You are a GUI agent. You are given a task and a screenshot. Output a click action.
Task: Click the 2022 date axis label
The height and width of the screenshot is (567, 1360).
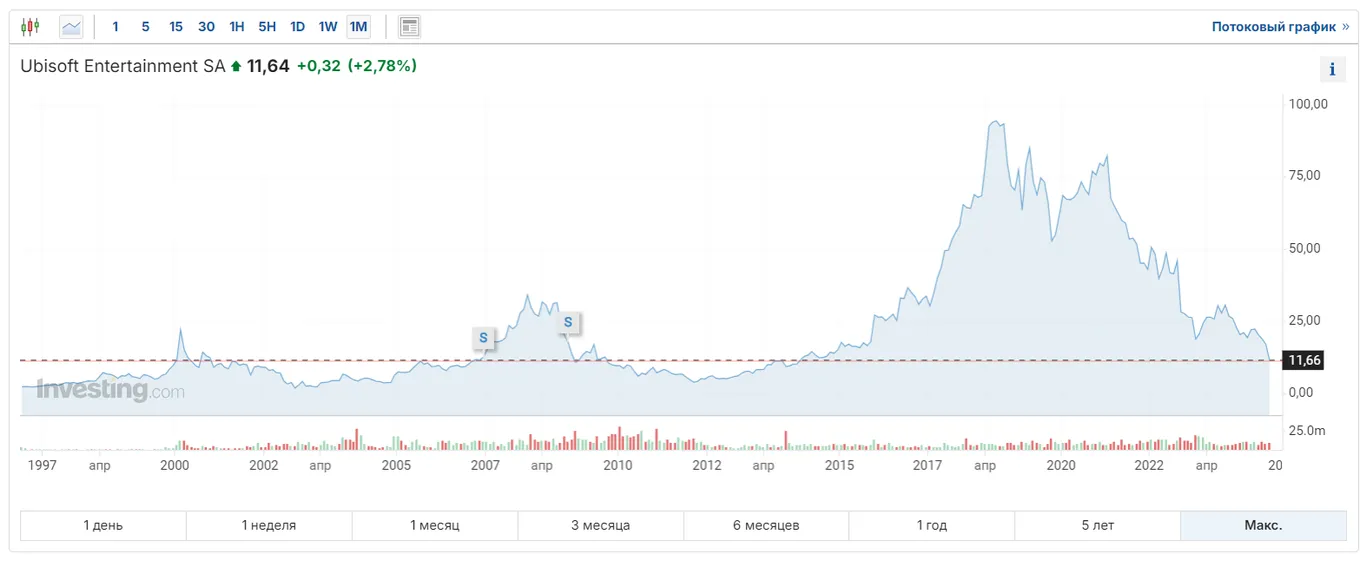(x=1149, y=466)
